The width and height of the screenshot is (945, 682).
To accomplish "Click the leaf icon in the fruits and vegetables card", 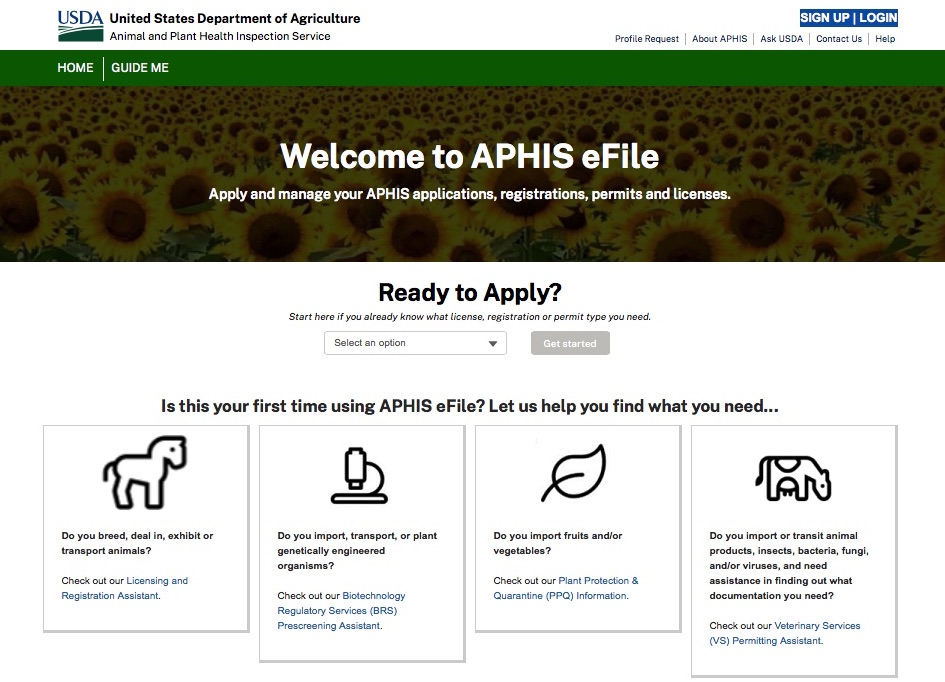I will (x=574, y=473).
